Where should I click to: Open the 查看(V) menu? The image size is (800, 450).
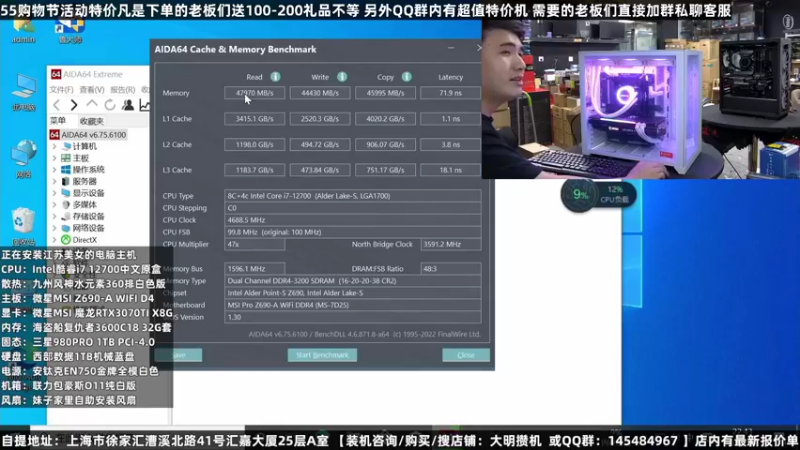(x=92, y=90)
